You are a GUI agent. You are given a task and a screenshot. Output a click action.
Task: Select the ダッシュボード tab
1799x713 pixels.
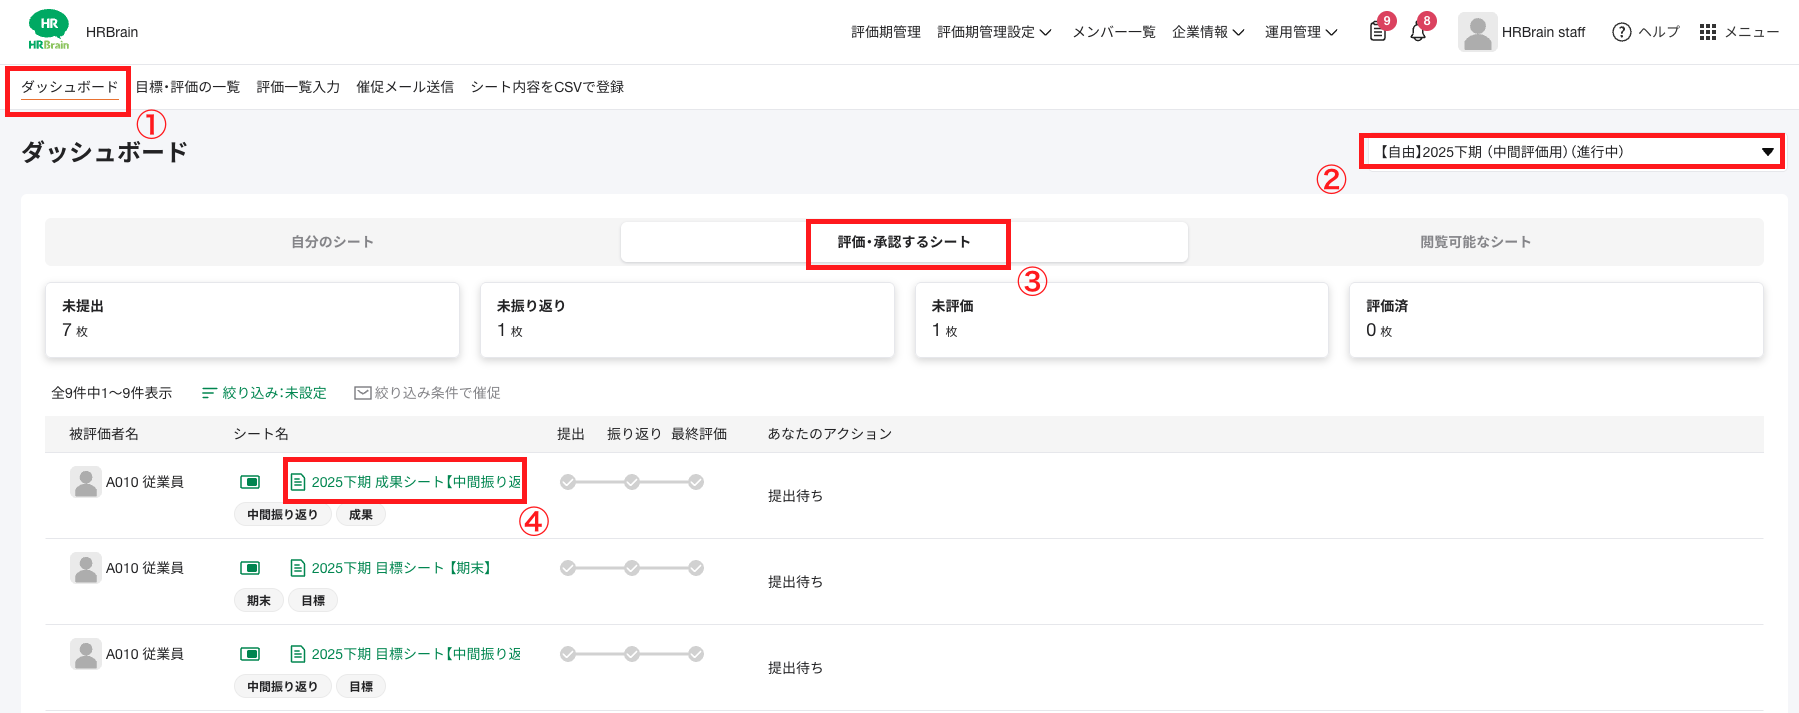click(x=70, y=87)
